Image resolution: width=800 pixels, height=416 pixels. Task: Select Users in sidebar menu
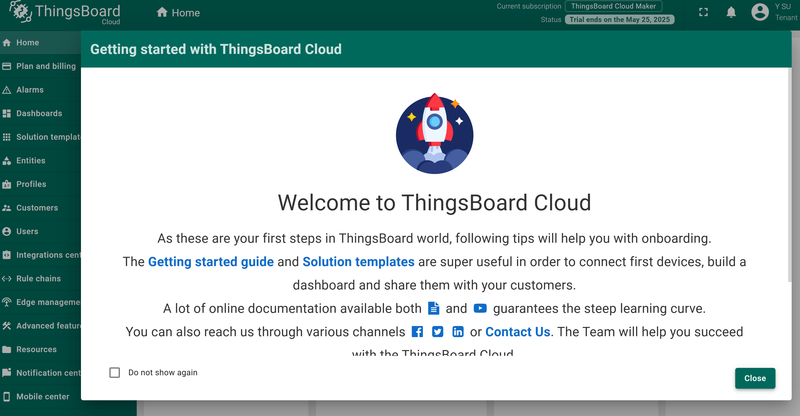click(40, 231)
